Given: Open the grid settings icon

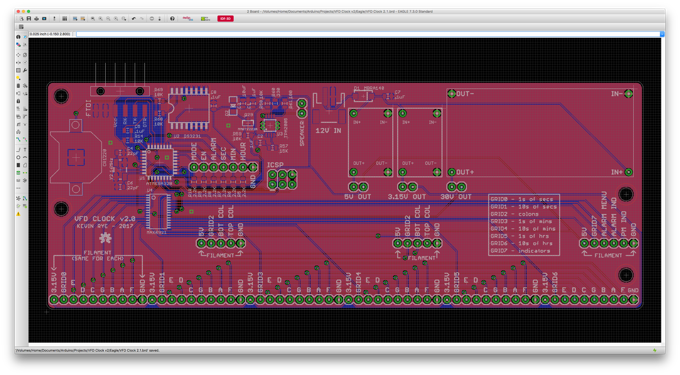Looking at the screenshot, I should [21, 27].
